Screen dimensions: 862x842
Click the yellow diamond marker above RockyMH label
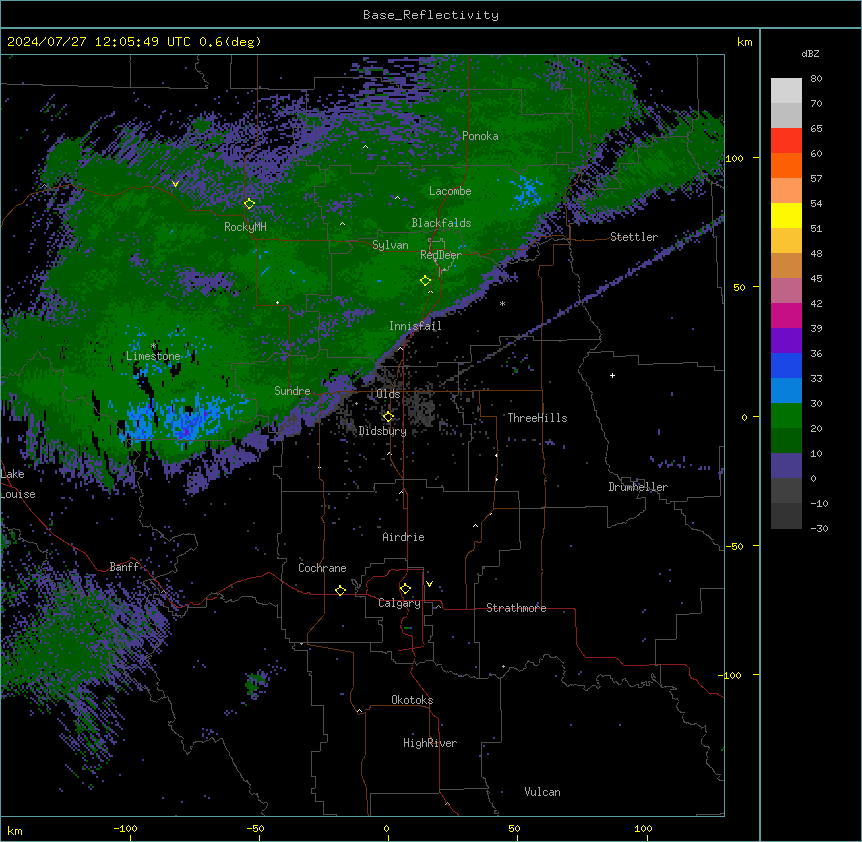click(250, 204)
